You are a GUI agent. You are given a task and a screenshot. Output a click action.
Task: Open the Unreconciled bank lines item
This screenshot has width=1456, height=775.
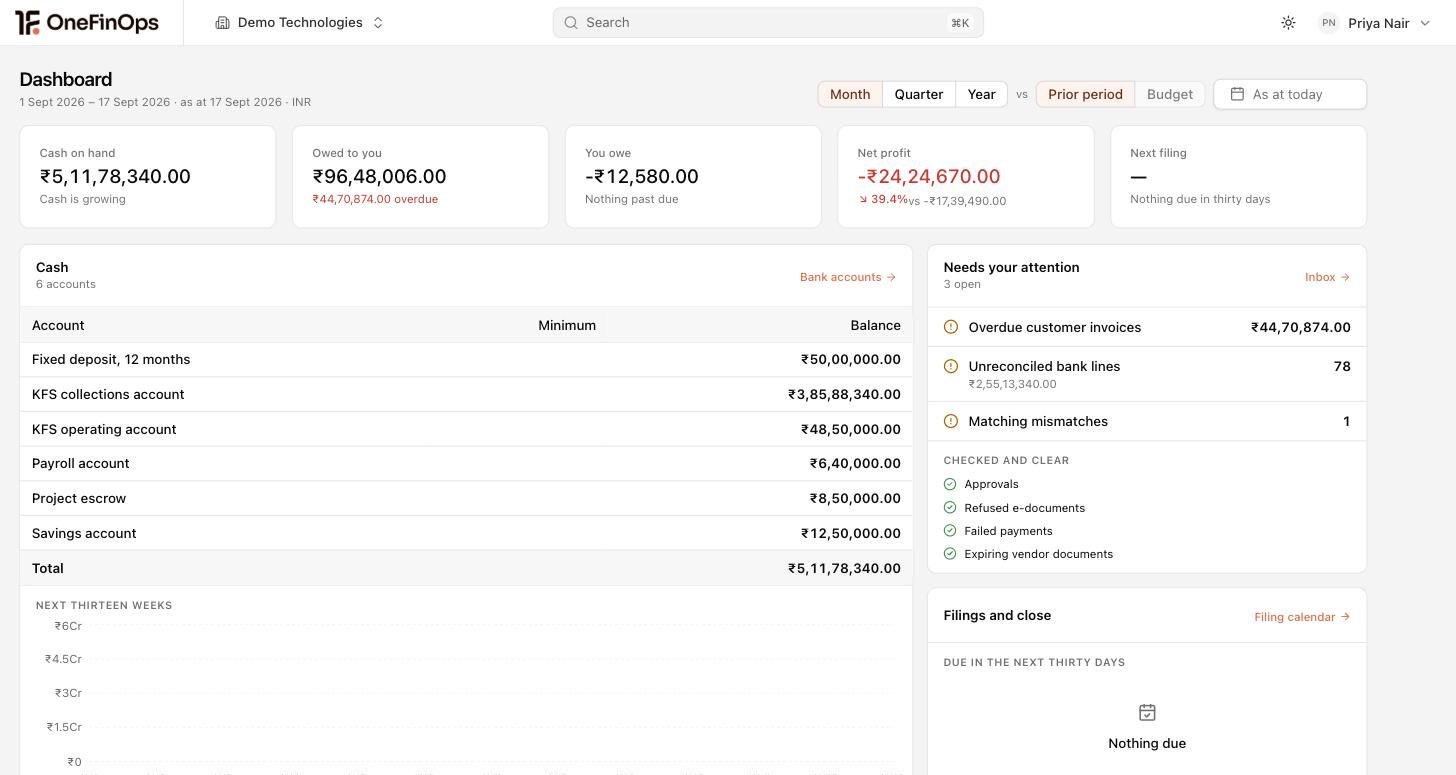coord(1147,374)
